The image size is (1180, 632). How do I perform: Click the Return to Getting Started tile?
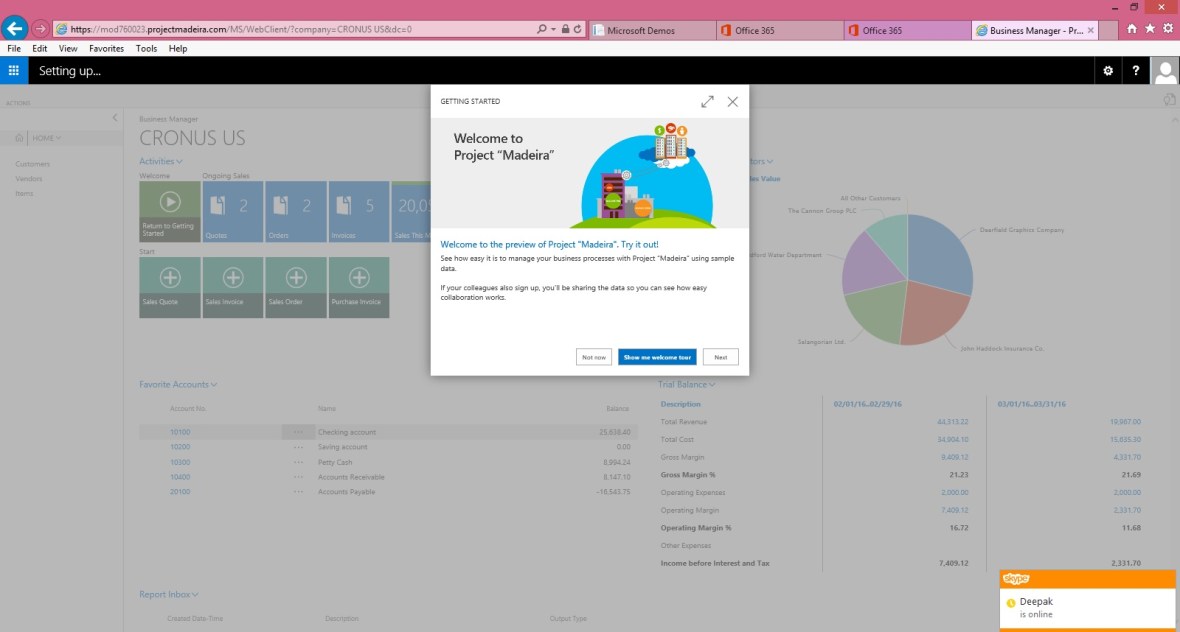coord(170,212)
